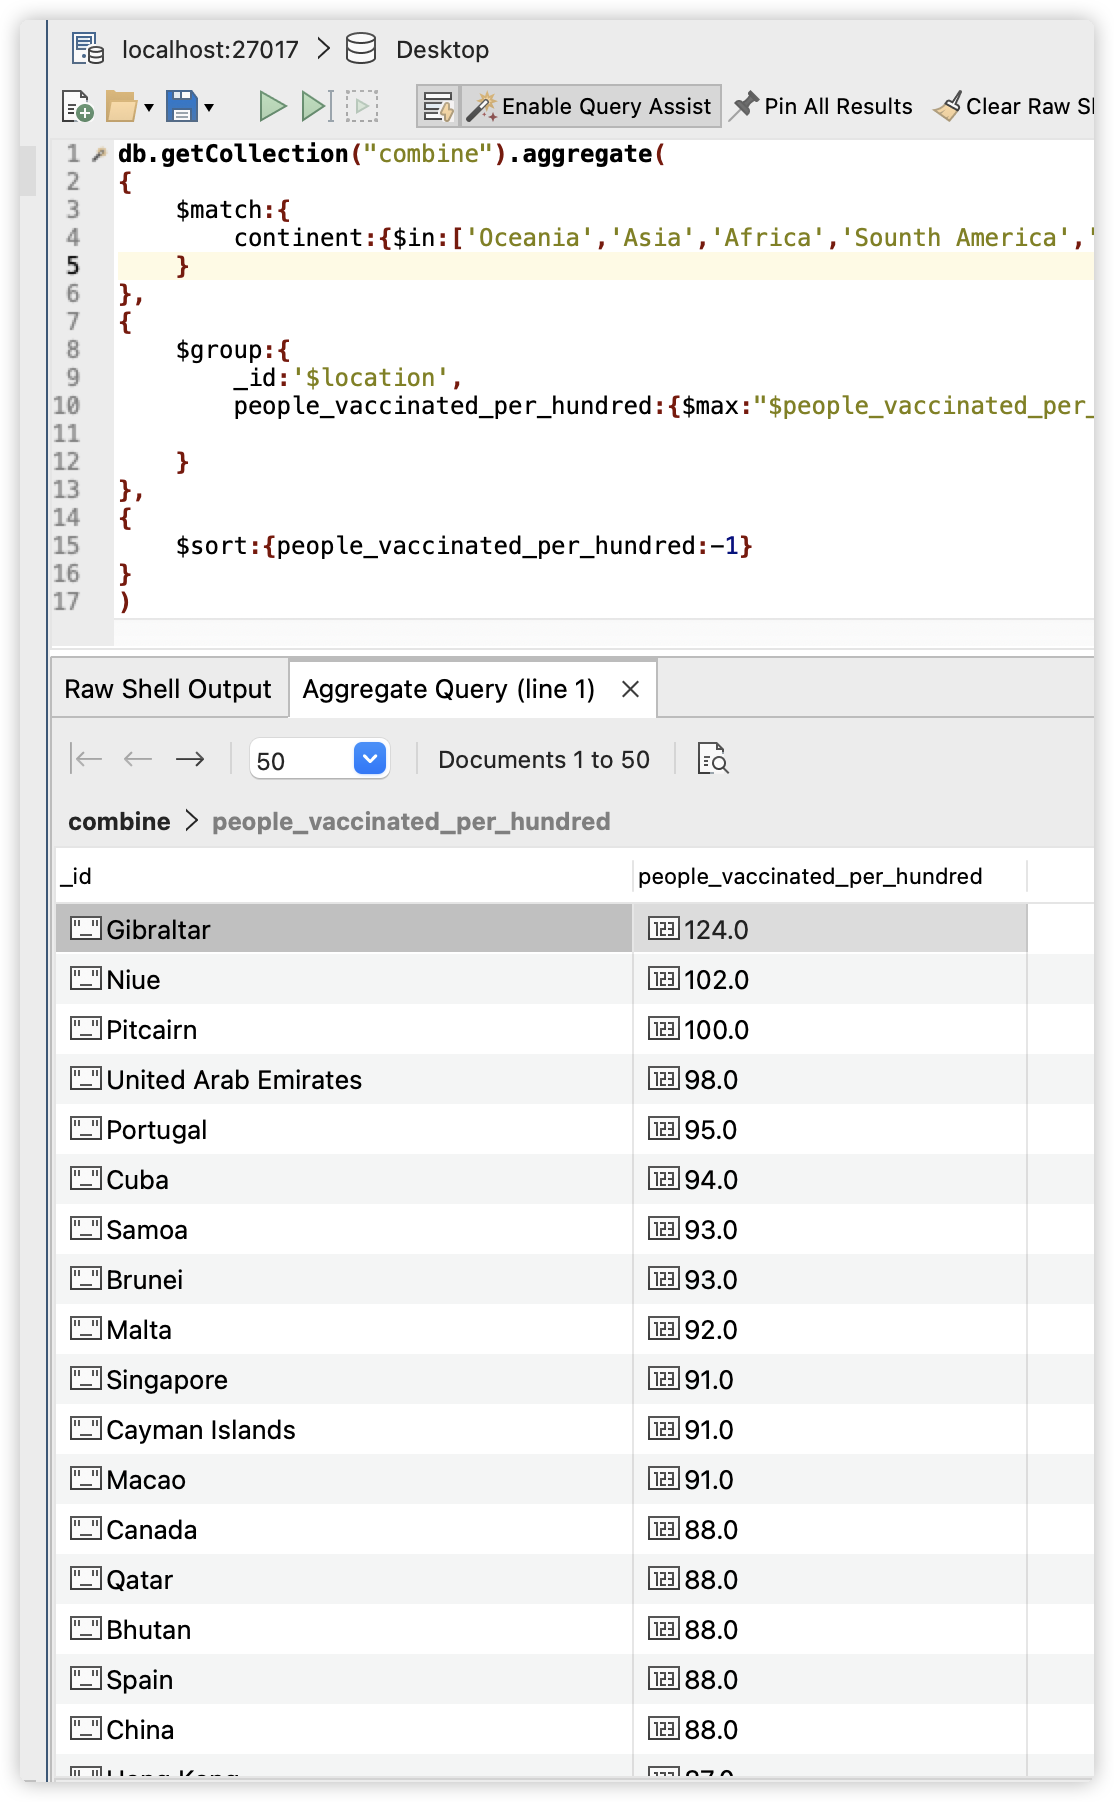Run the entire script with play button
This screenshot has height=1802, width=1114.
(x=272, y=106)
